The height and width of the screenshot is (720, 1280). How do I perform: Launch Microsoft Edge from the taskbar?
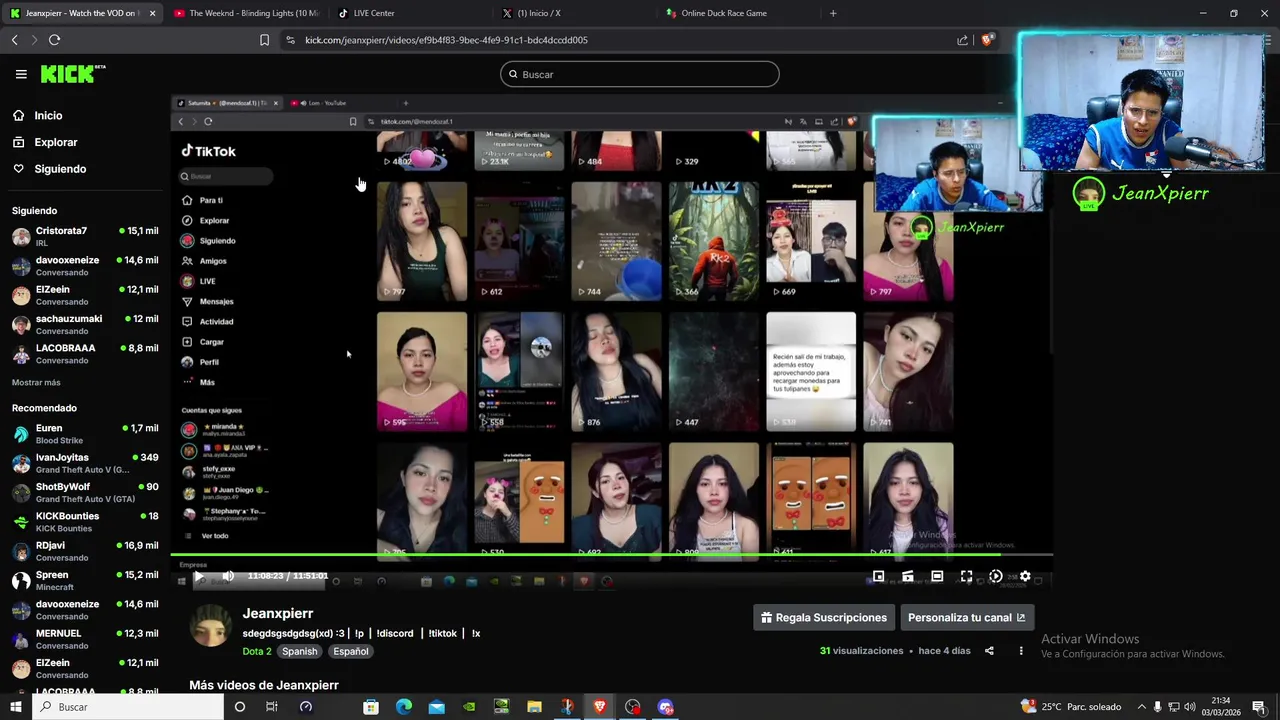click(x=404, y=707)
